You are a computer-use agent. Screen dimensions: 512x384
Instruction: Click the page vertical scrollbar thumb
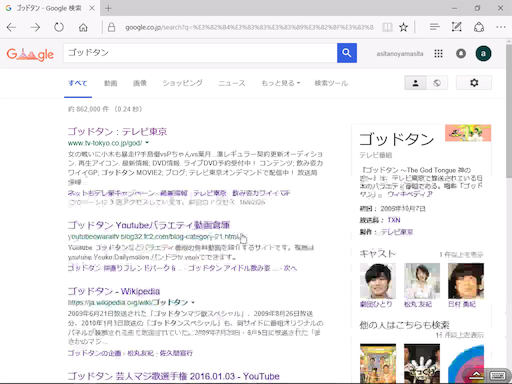point(509,112)
